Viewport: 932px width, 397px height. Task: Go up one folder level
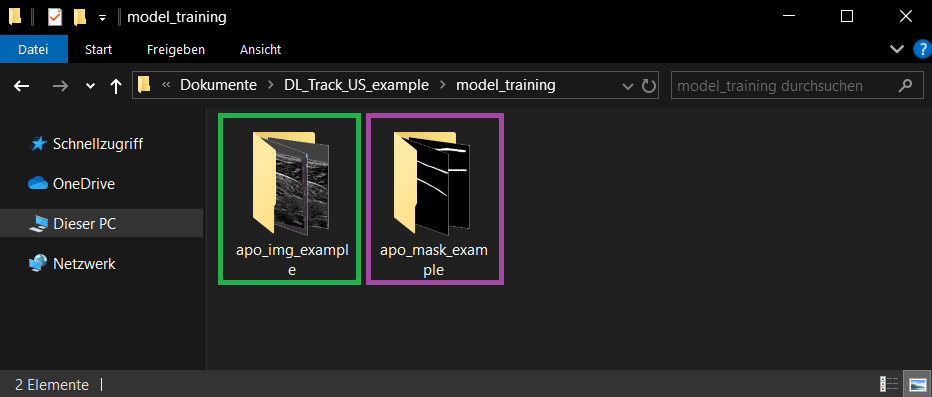click(116, 86)
